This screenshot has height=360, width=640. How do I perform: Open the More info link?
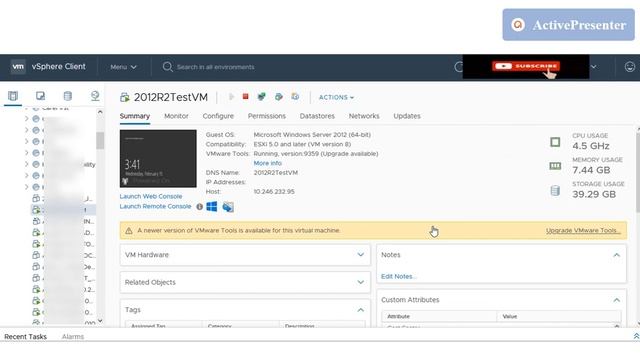[x=267, y=163]
